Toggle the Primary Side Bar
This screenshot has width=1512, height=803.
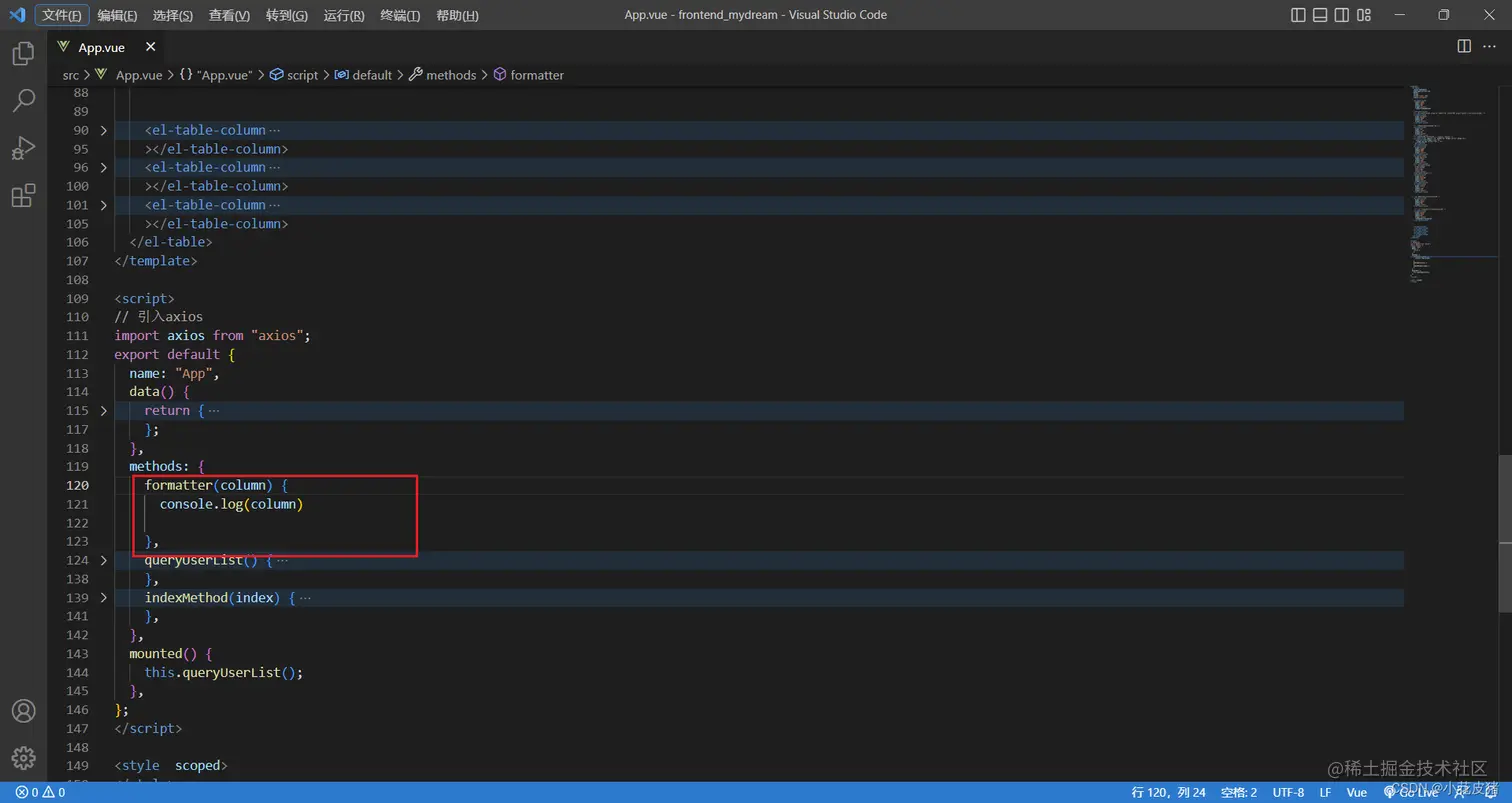coord(1298,15)
